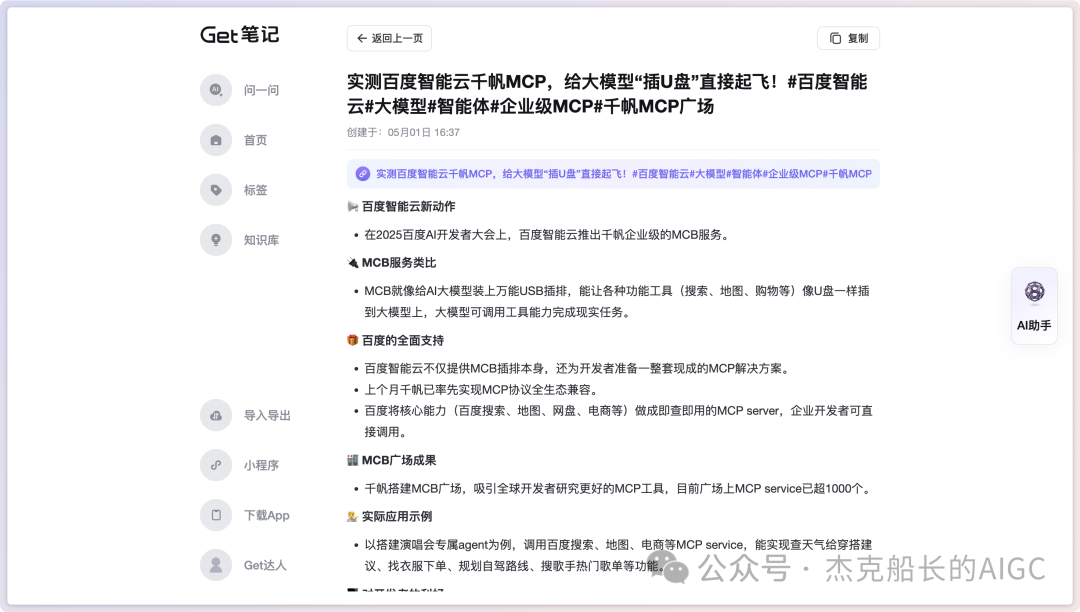Click the 首页 home icon
This screenshot has height=612, width=1080.
tap(216, 140)
